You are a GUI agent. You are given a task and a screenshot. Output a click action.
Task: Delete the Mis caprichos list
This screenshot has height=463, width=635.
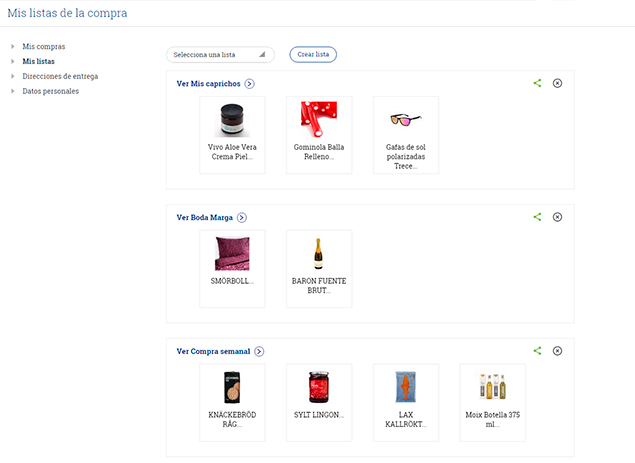(558, 83)
